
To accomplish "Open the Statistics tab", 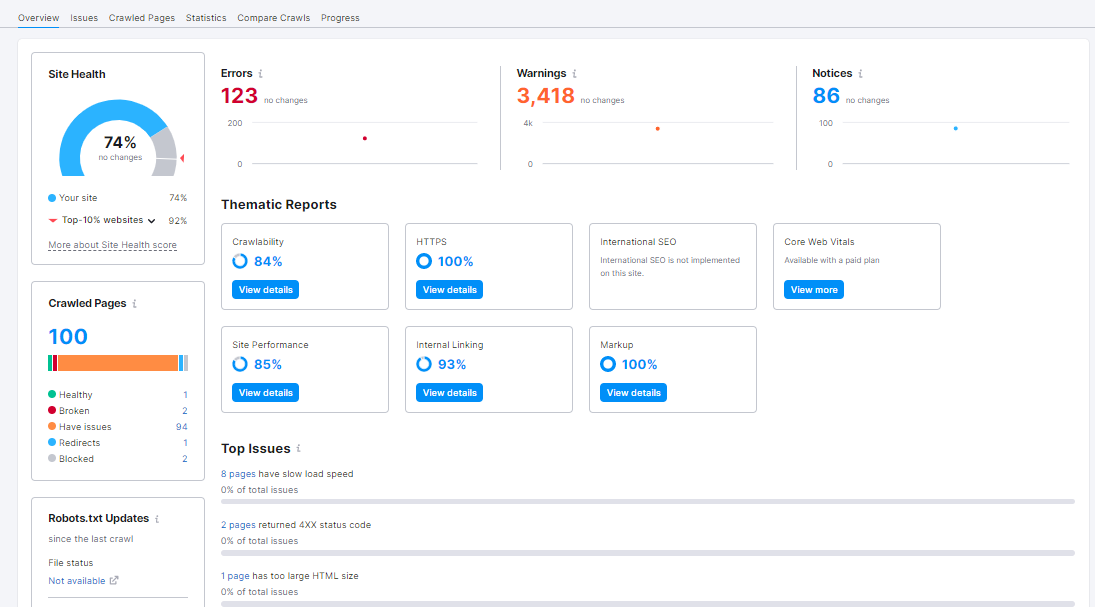I will [206, 18].
